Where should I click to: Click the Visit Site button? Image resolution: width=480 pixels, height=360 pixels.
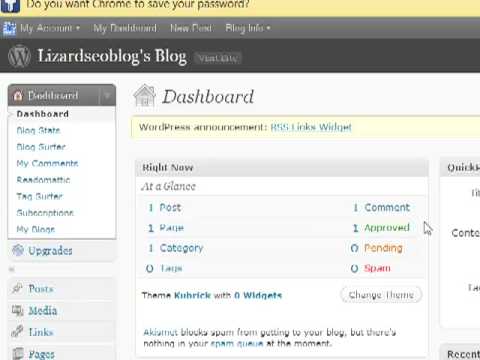(x=218, y=58)
